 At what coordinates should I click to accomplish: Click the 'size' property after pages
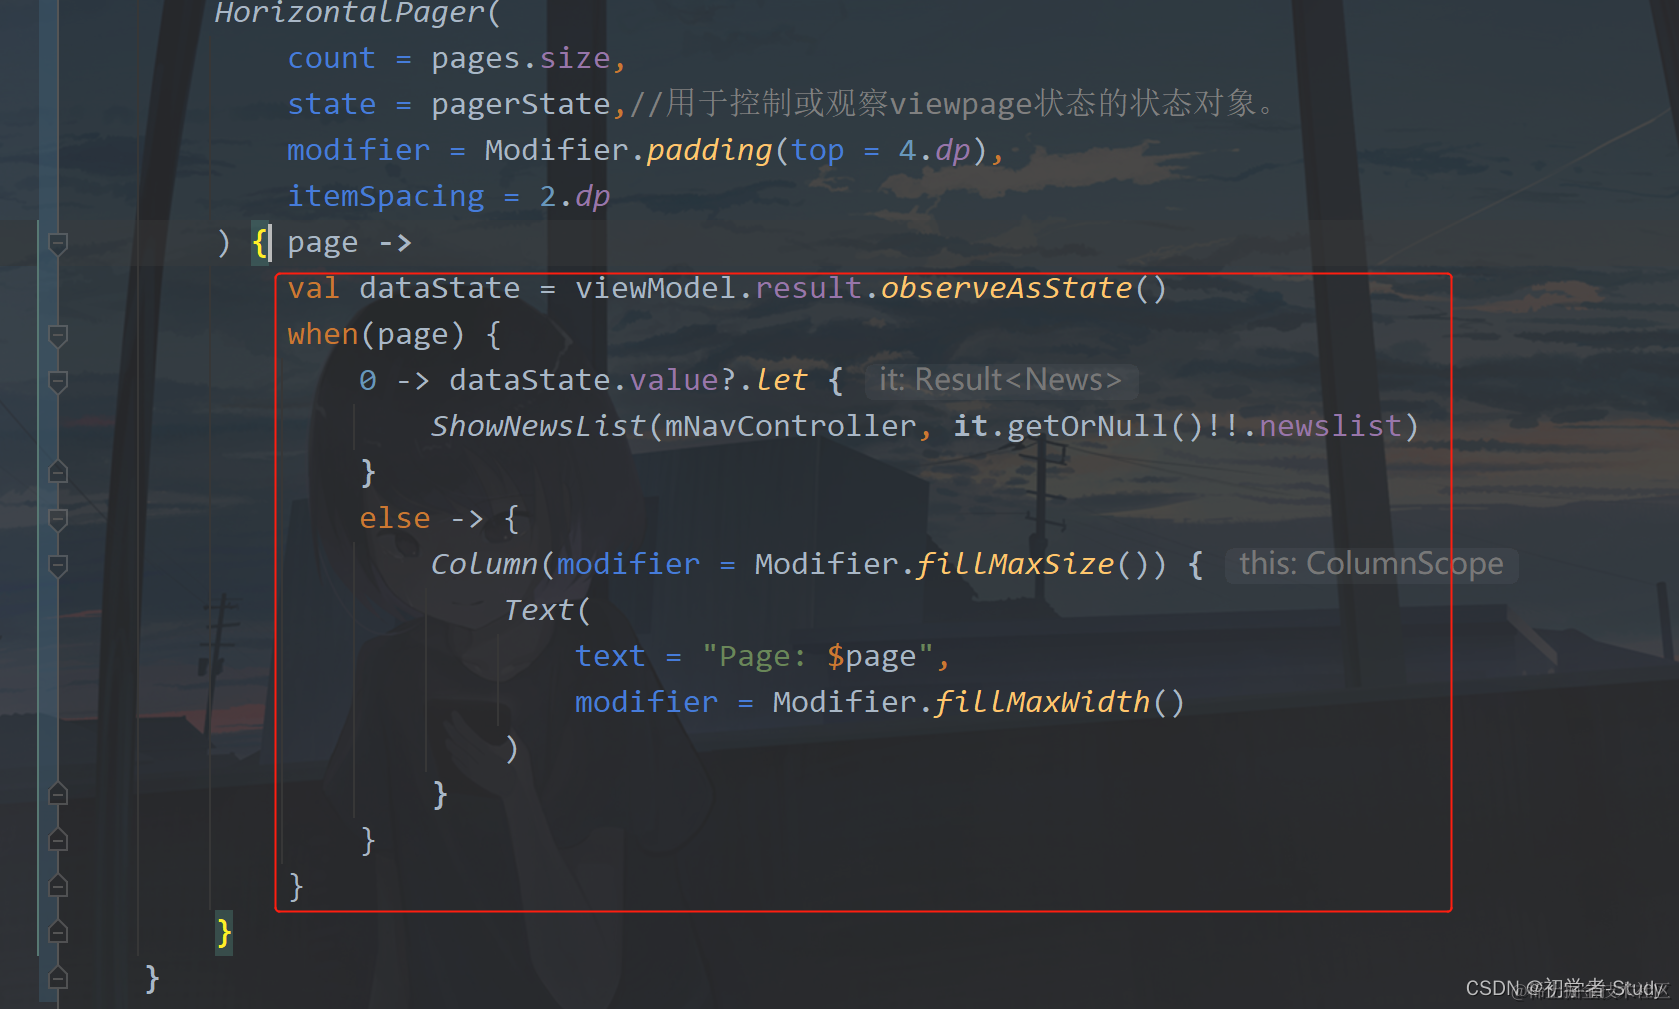(x=575, y=58)
